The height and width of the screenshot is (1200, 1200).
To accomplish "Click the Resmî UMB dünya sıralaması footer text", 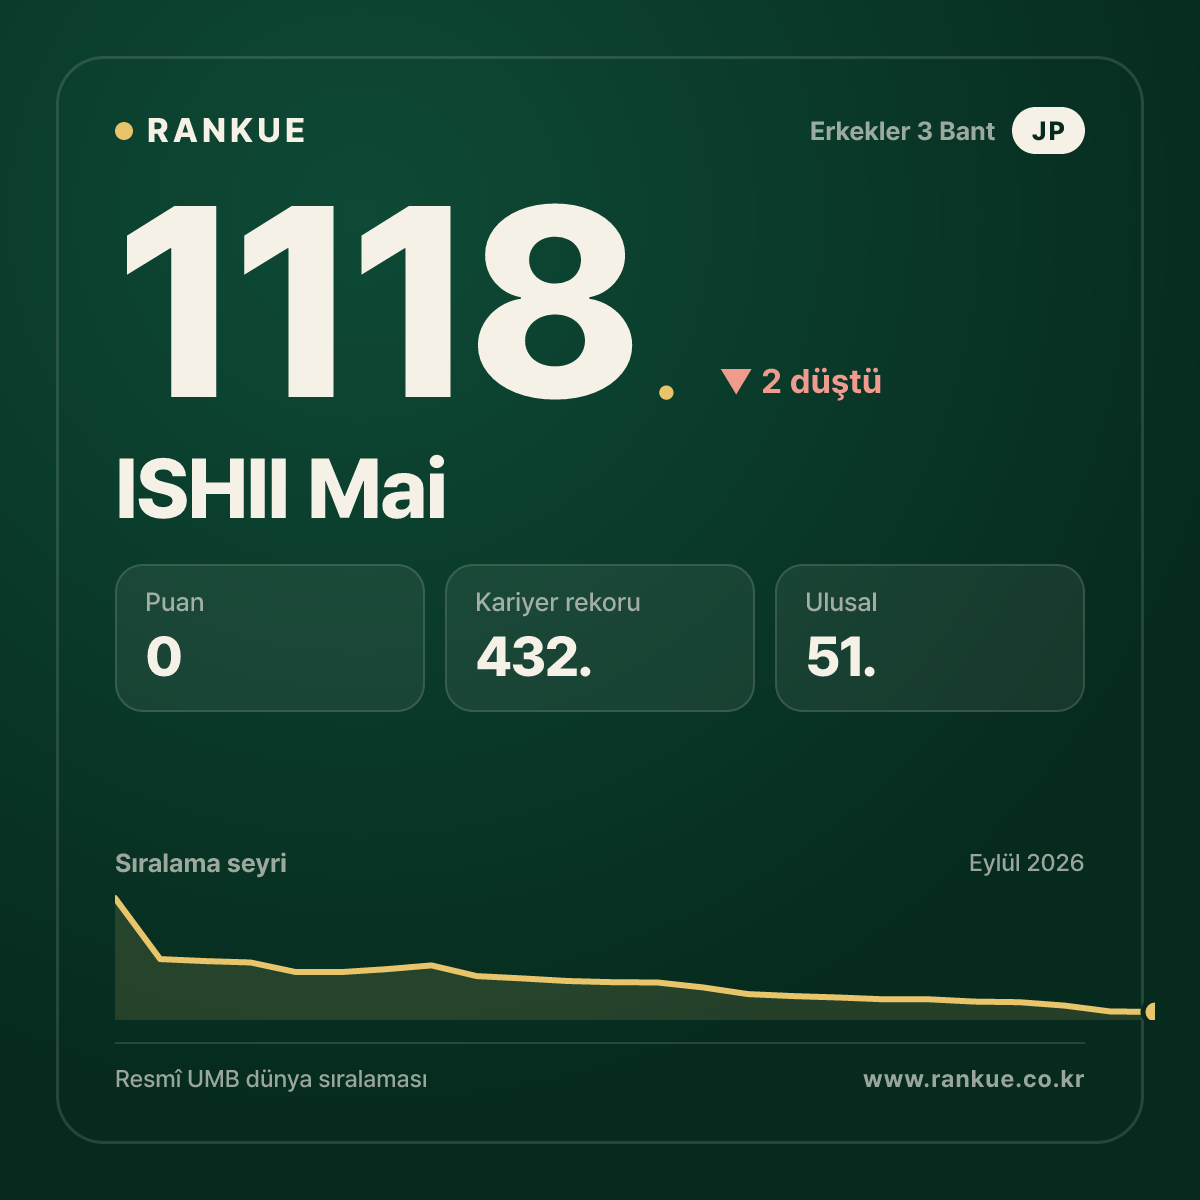I will (x=271, y=1080).
